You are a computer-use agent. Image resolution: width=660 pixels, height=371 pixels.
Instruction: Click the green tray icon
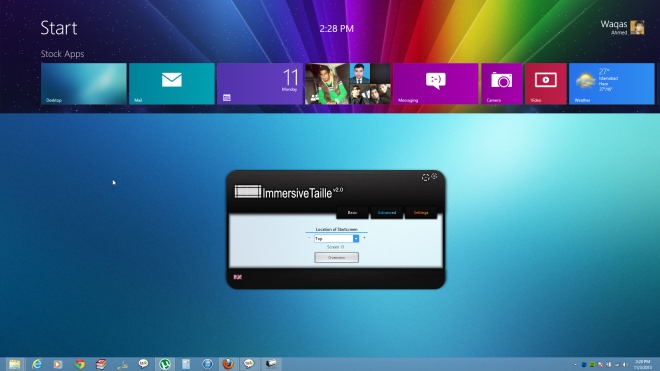(x=592, y=364)
